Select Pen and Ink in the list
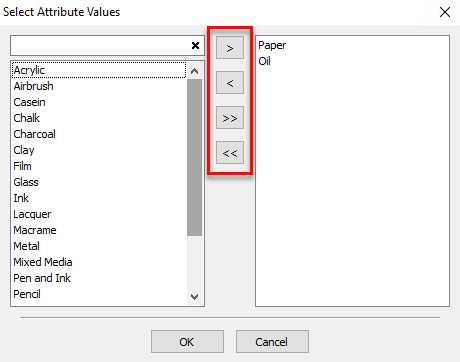The width and height of the screenshot is (460, 362). point(99,278)
